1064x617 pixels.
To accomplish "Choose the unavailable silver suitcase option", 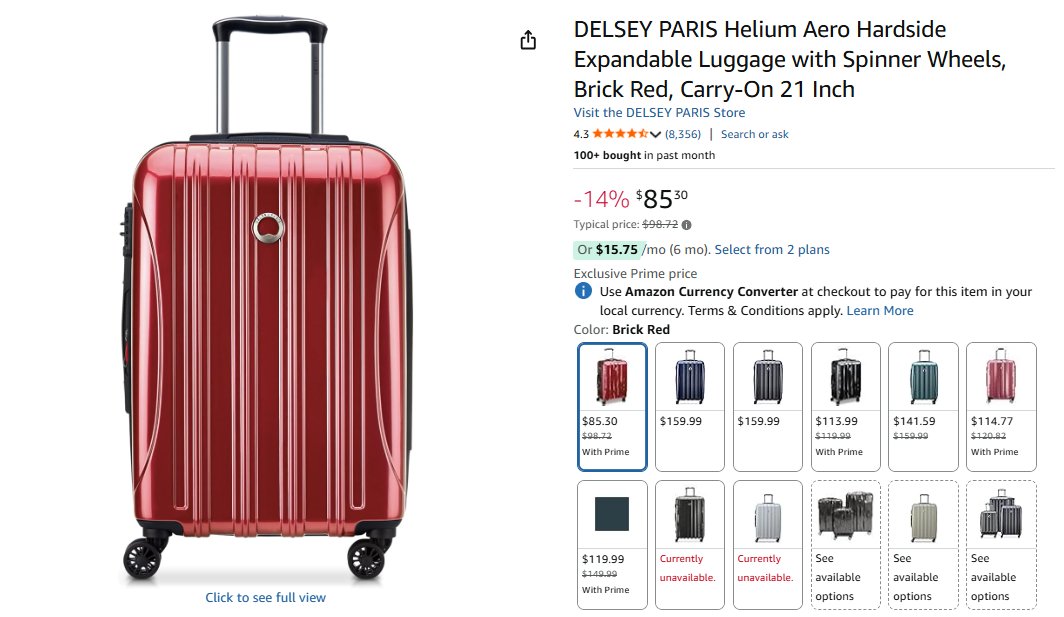I will tap(767, 545).
